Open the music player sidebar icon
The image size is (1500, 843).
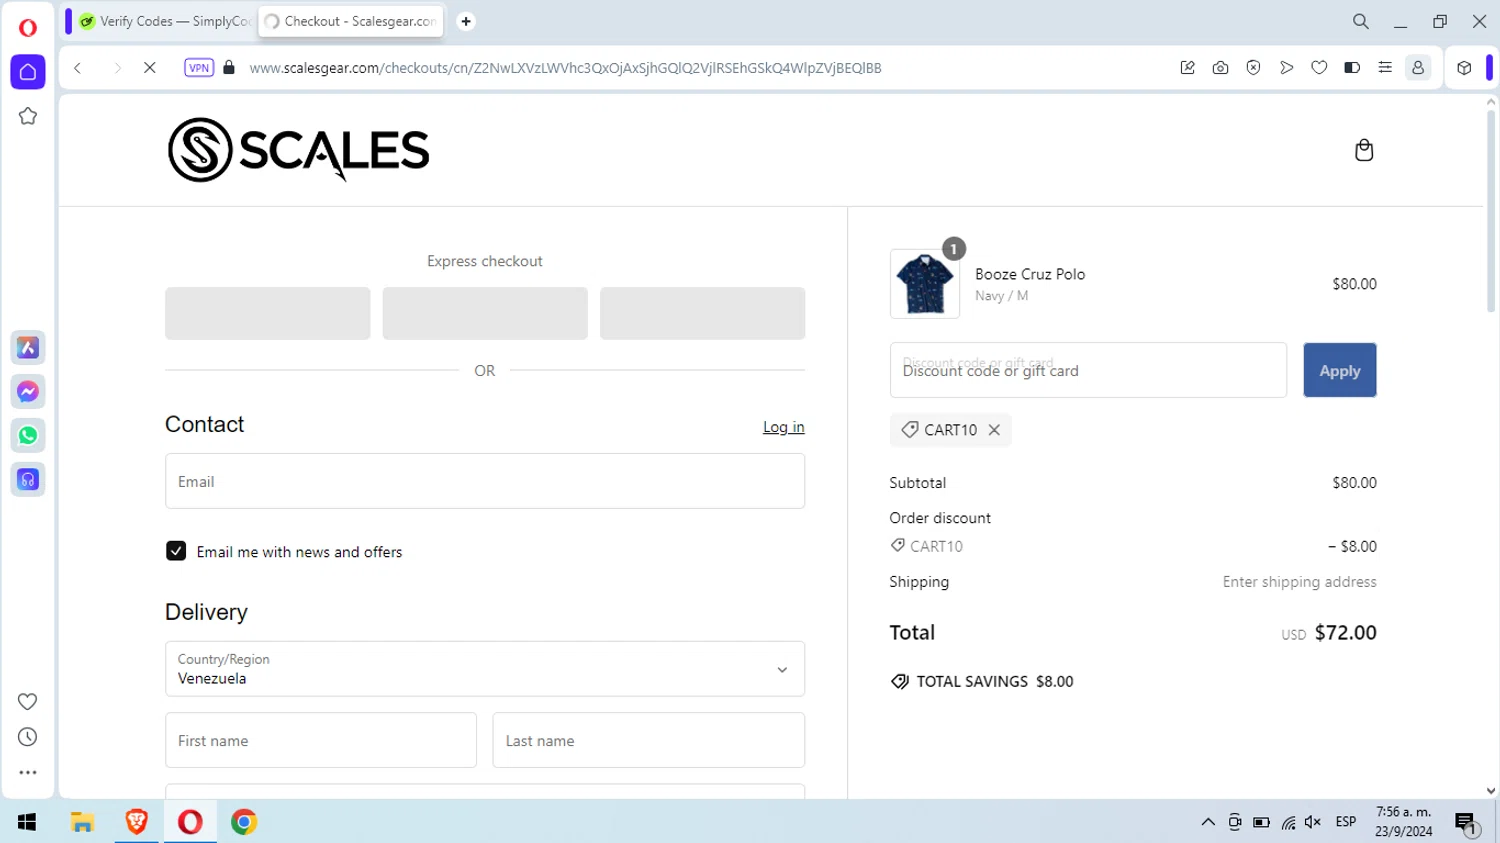[28, 479]
